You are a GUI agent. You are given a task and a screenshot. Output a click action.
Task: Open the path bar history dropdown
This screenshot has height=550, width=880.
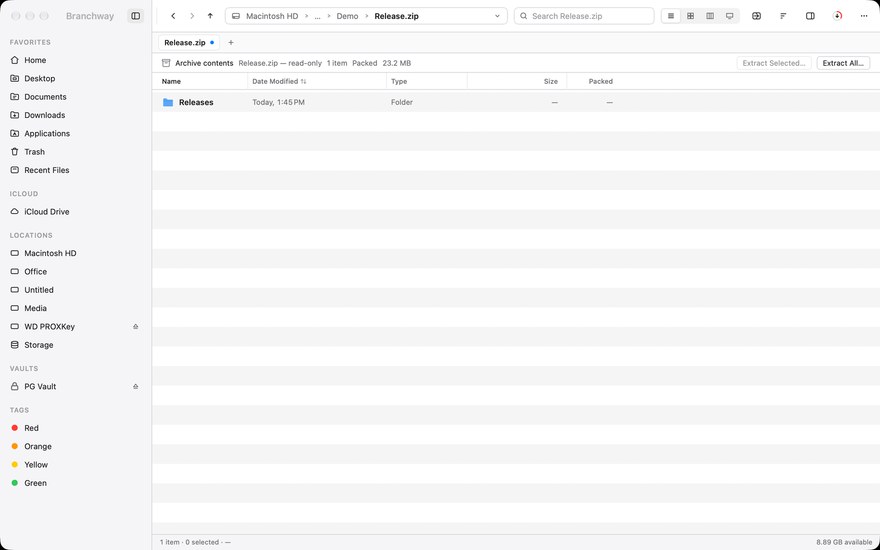497,16
